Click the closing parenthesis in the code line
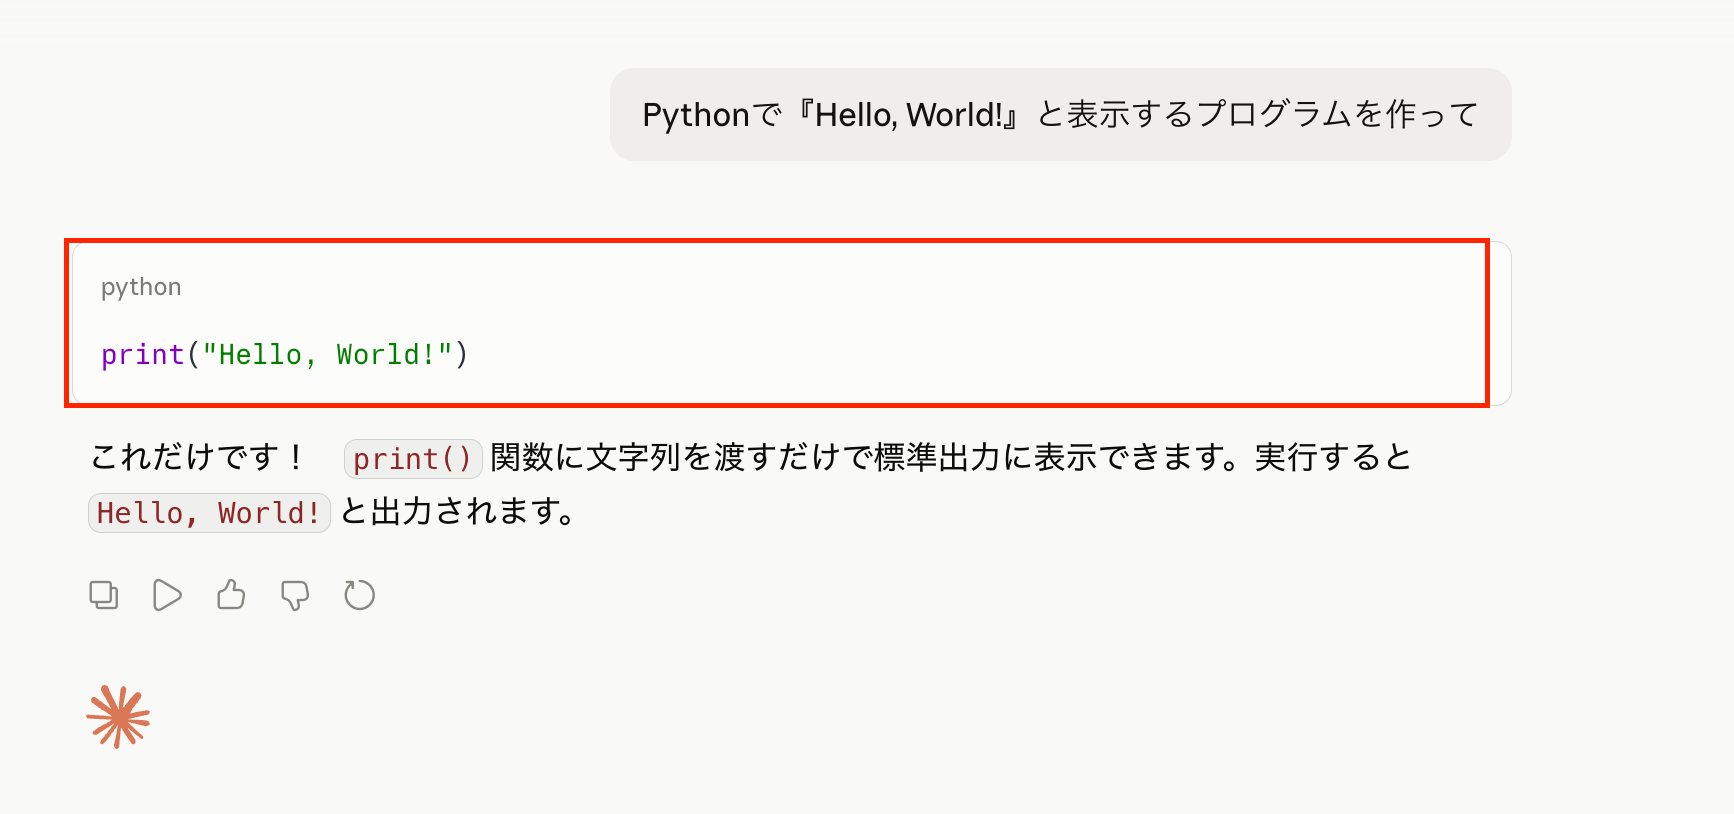 click(x=461, y=355)
